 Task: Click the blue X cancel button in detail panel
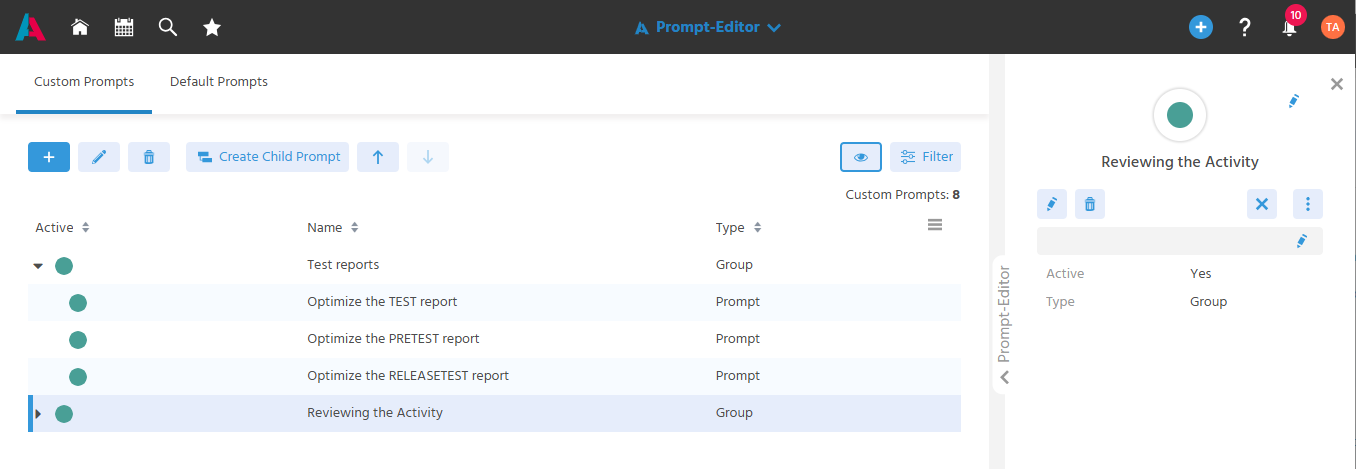click(x=1262, y=204)
